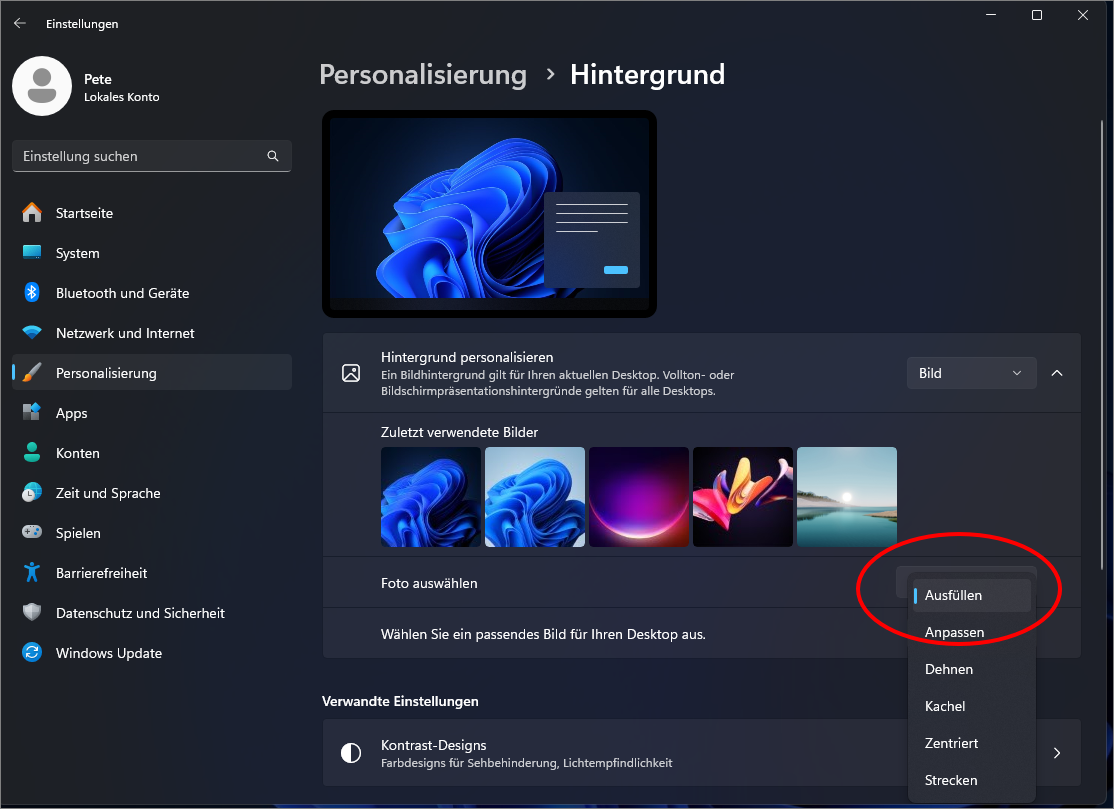Open Netzwerk und Internet settings
Image resolution: width=1114 pixels, height=809 pixels.
(152, 333)
